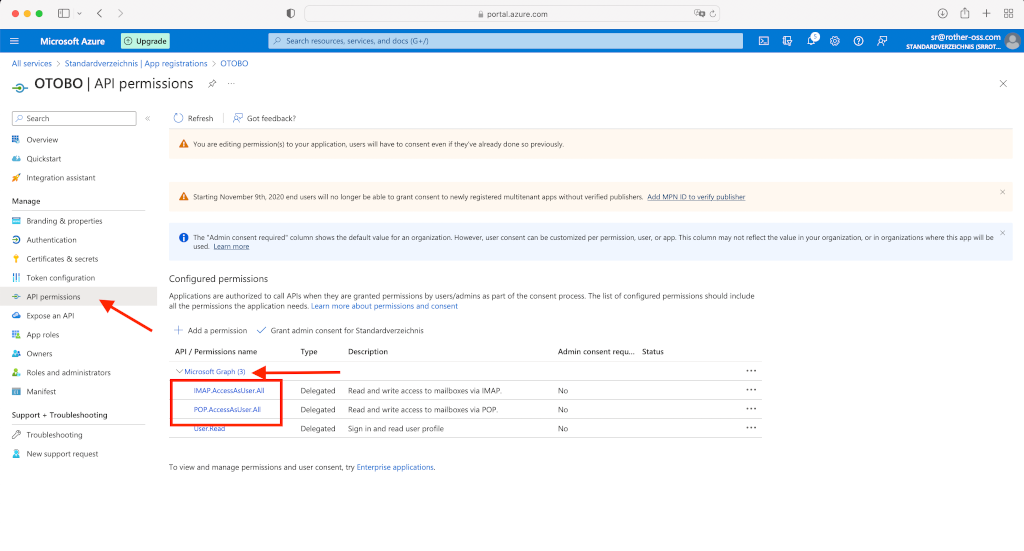This screenshot has width=1024, height=551.
Task: Click the Safari share icon
Action: [x=965, y=13]
